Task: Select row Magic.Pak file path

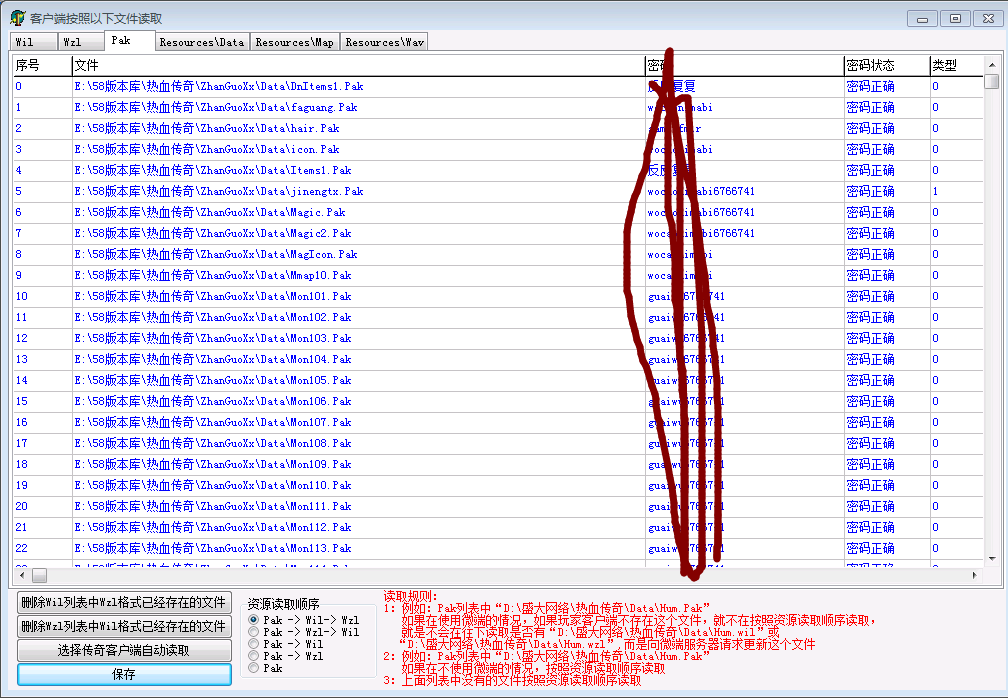Action: (210, 212)
